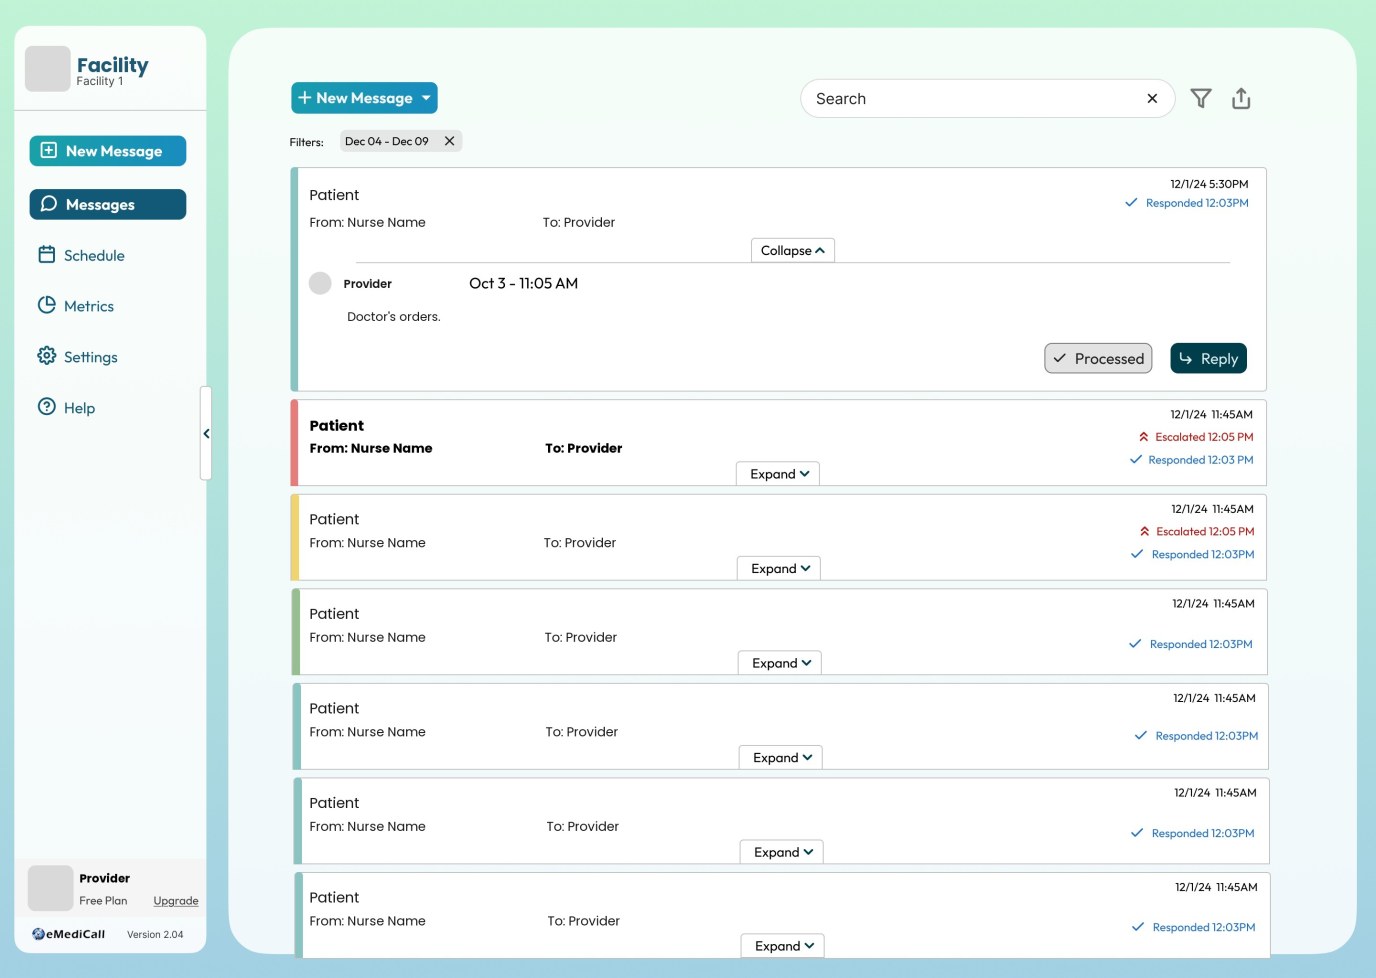Expand the last Patient message
1376x978 pixels.
coord(783,946)
